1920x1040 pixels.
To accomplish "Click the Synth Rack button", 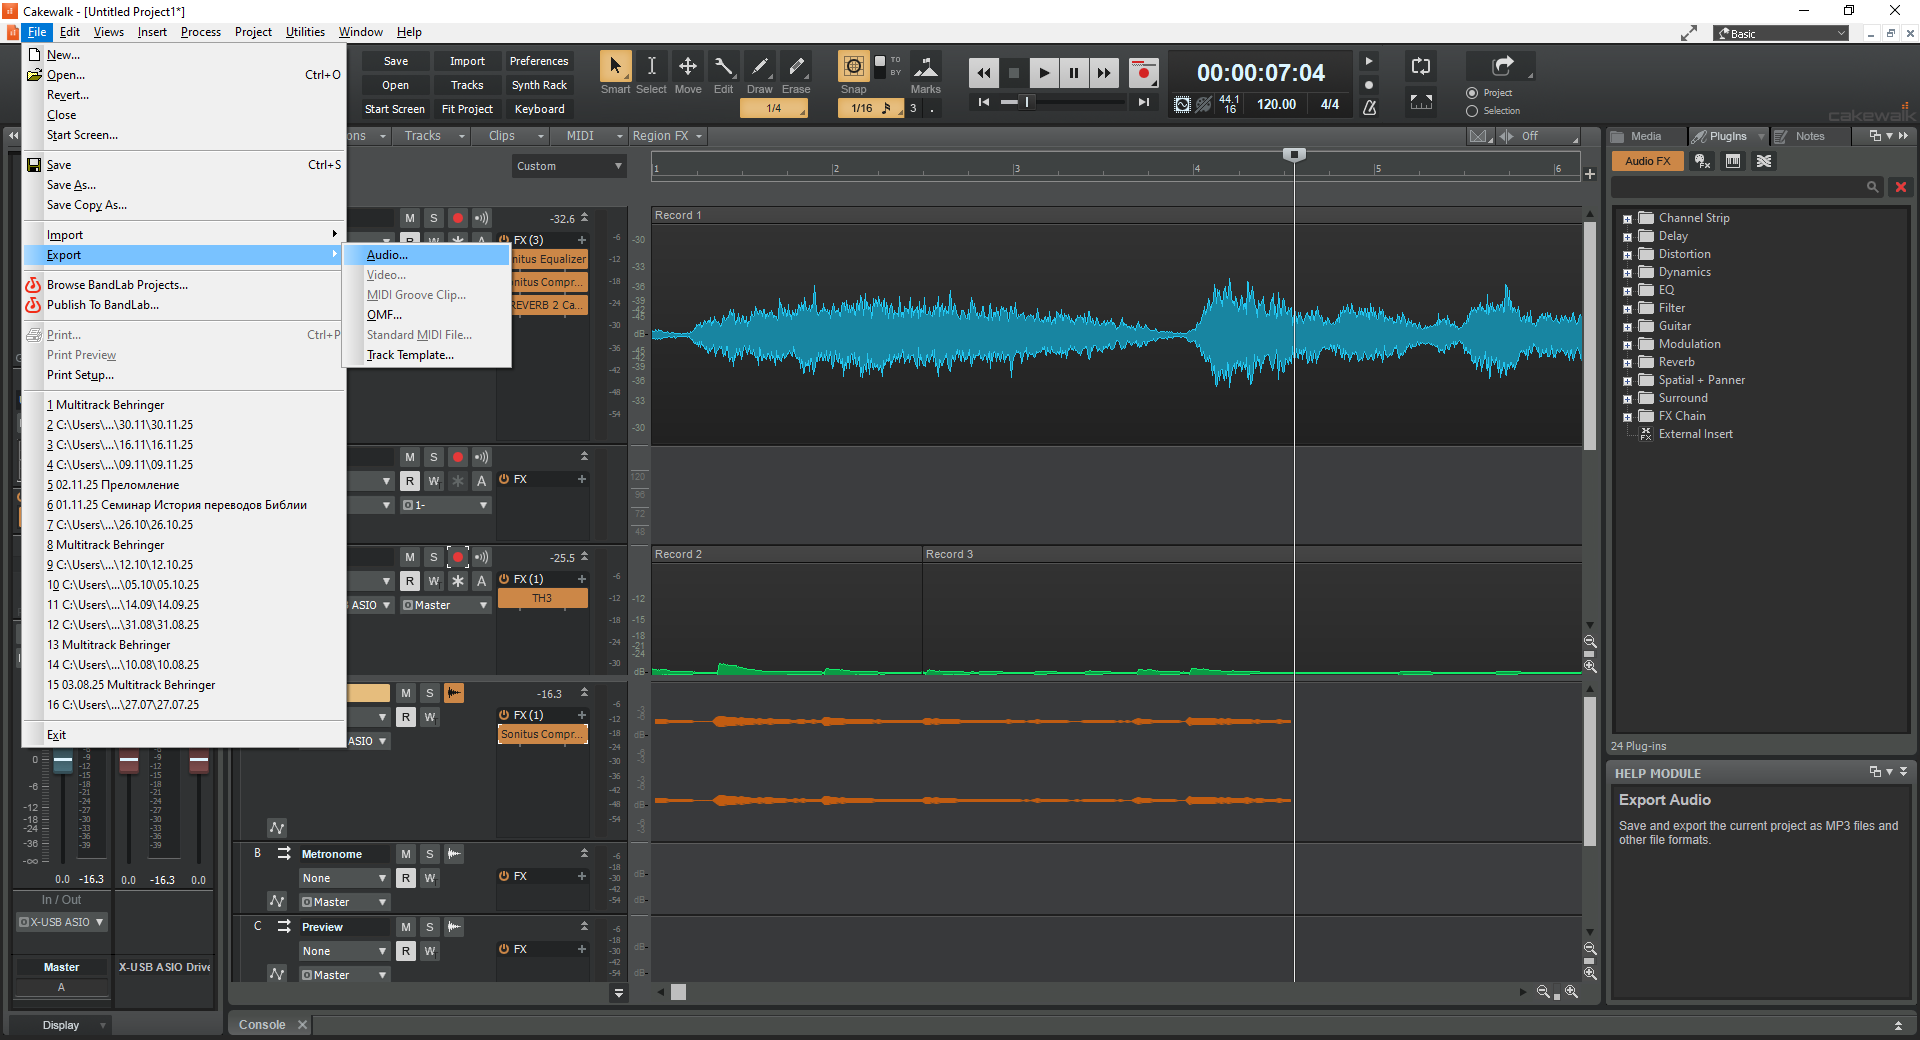I will pos(539,85).
